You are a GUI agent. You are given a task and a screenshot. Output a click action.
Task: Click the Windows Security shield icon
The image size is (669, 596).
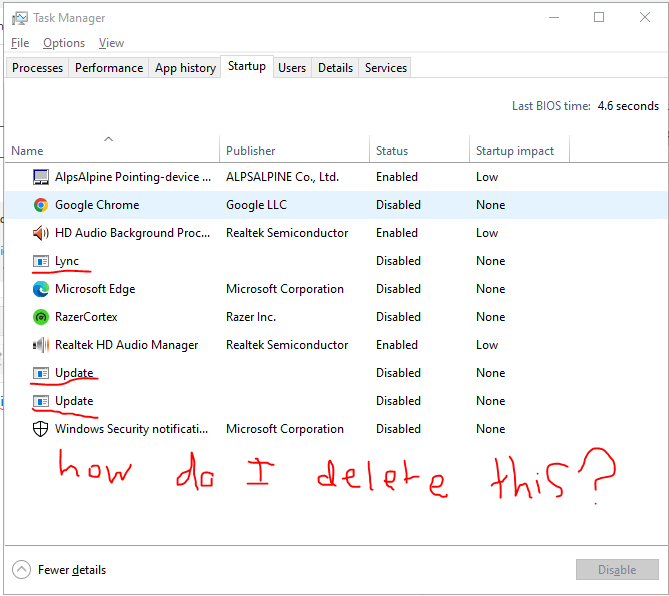click(41, 429)
